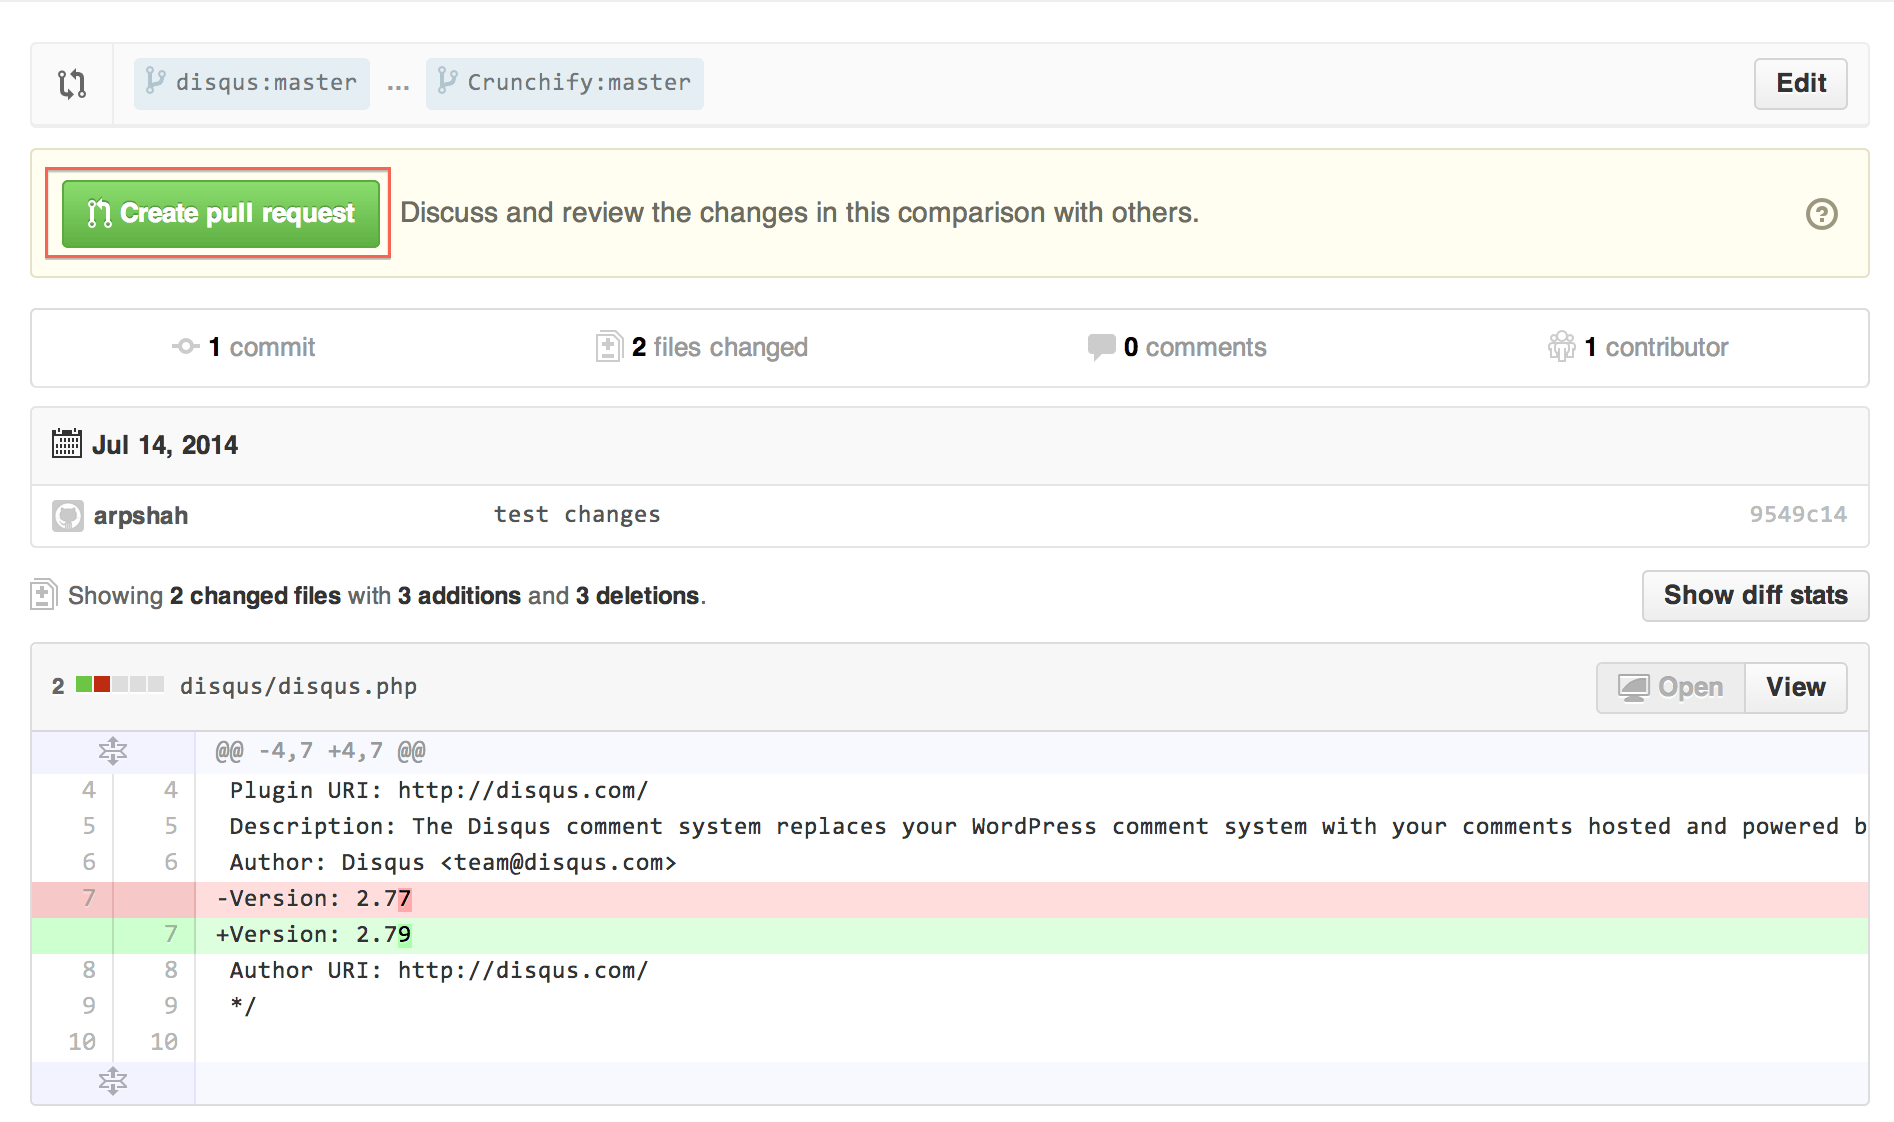The image size is (1894, 1122).
Task: Click View for disqus/disqus.php
Action: [x=1795, y=688]
